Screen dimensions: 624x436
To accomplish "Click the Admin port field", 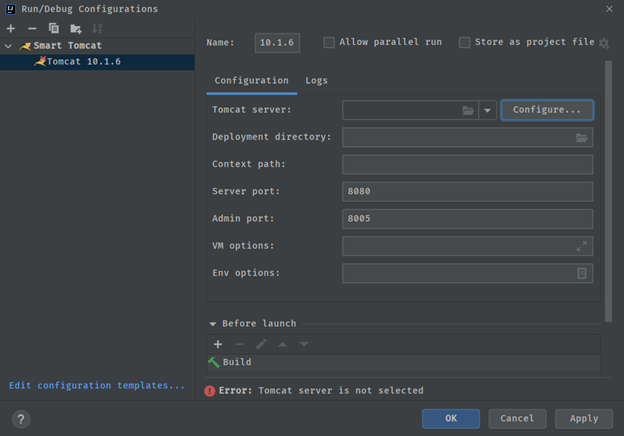I will (468, 219).
